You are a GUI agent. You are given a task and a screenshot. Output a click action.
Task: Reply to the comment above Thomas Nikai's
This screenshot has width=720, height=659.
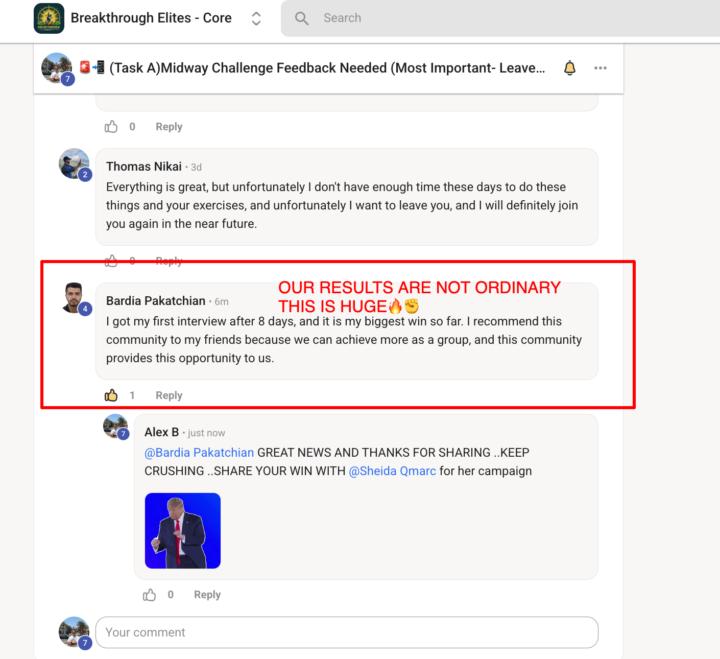[169, 127]
